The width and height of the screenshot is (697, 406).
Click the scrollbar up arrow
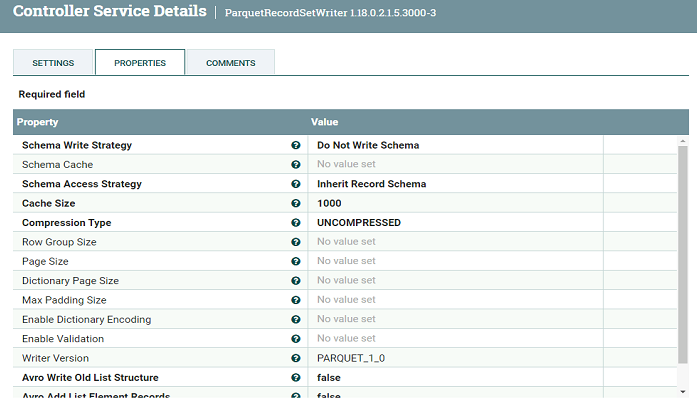pos(683,141)
